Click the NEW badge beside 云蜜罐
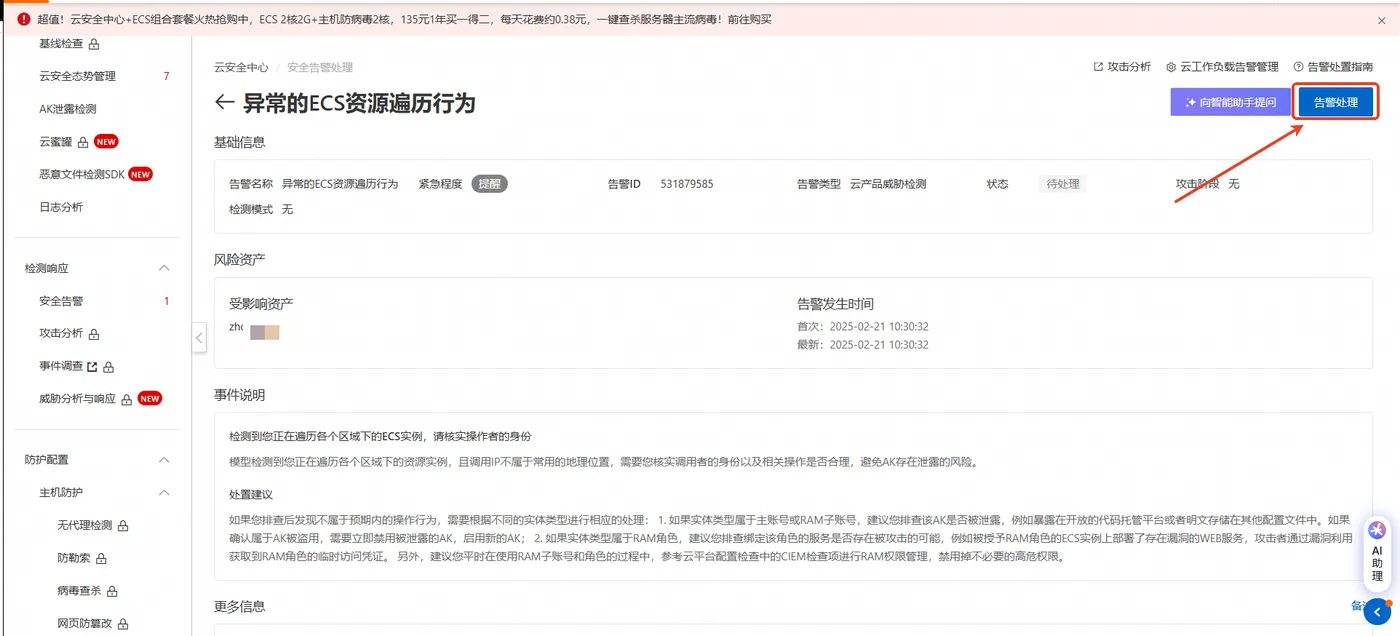Screen dimensions: 1400x636 click(106, 142)
